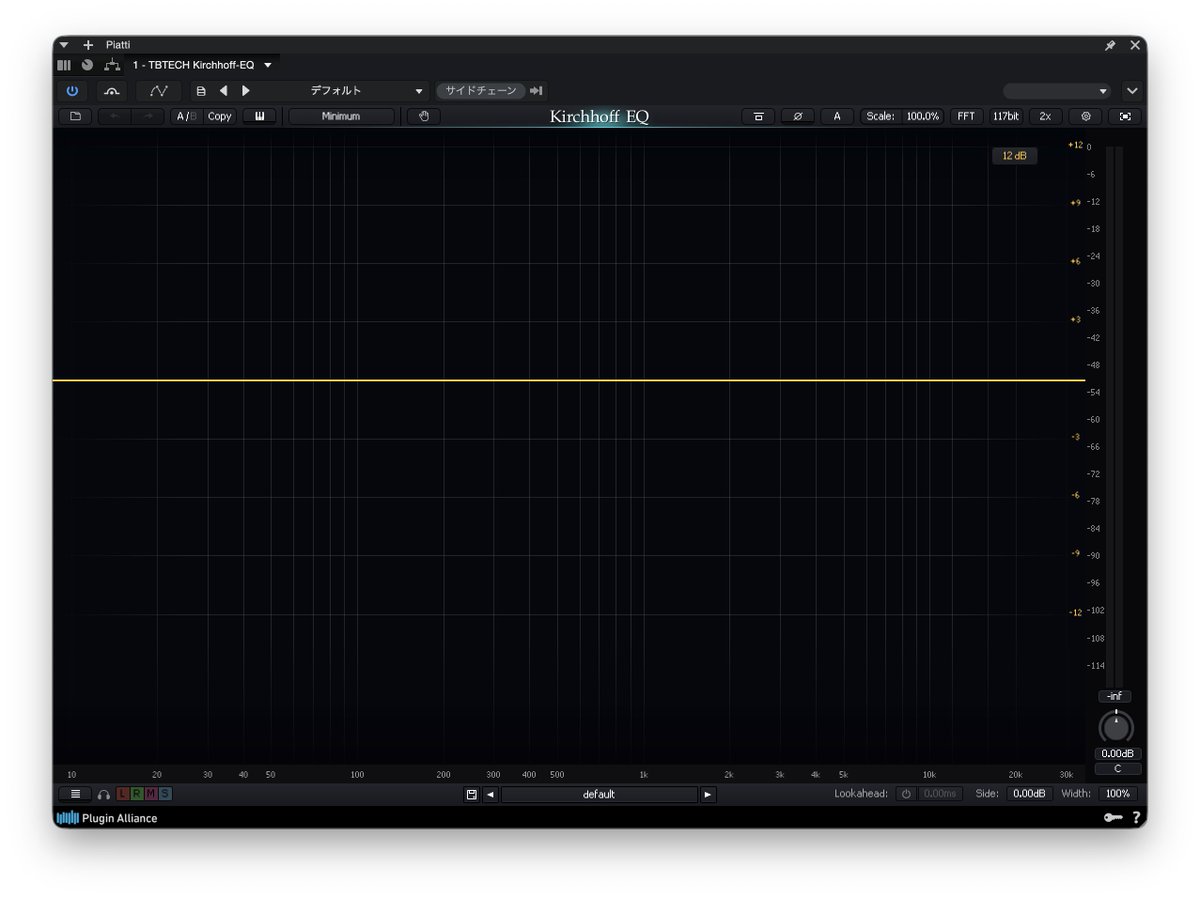This screenshot has height=898, width=1200.
Task: Open the plugin rack columns view icon
Action: tap(64, 65)
